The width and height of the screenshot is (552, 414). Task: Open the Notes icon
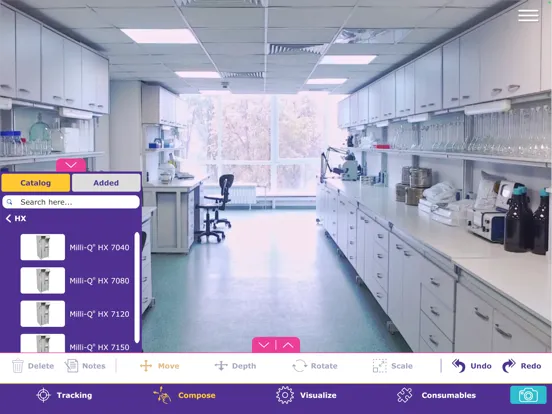click(72, 366)
